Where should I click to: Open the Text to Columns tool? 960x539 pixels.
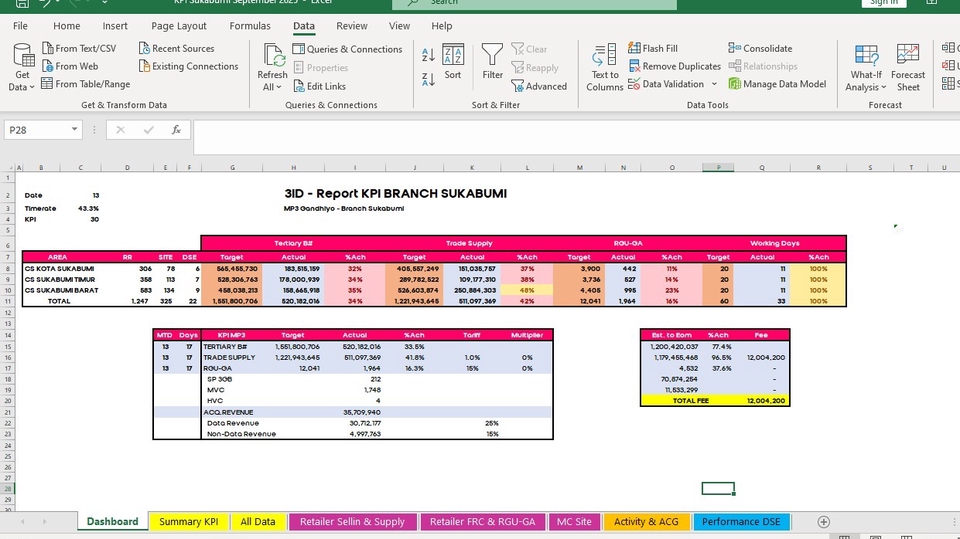604,56
